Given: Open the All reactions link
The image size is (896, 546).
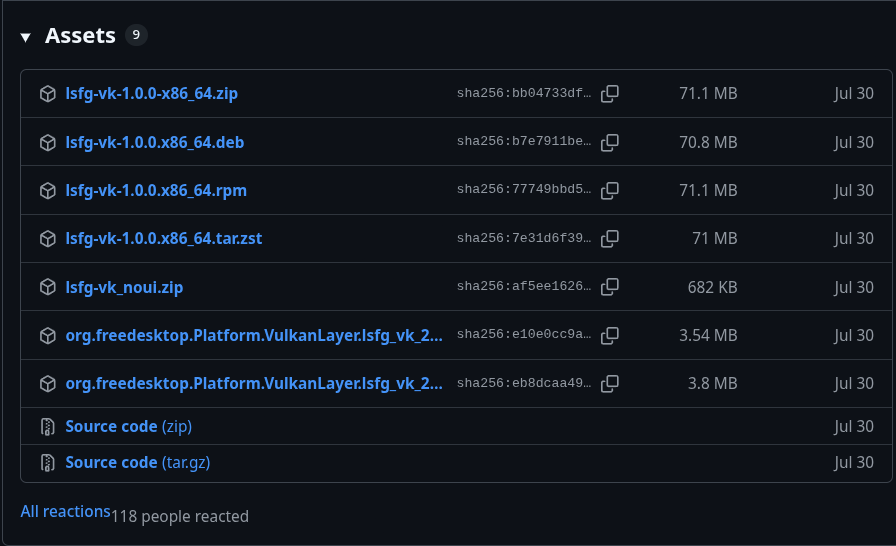Looking at the screenshot, I should [65, 511].
